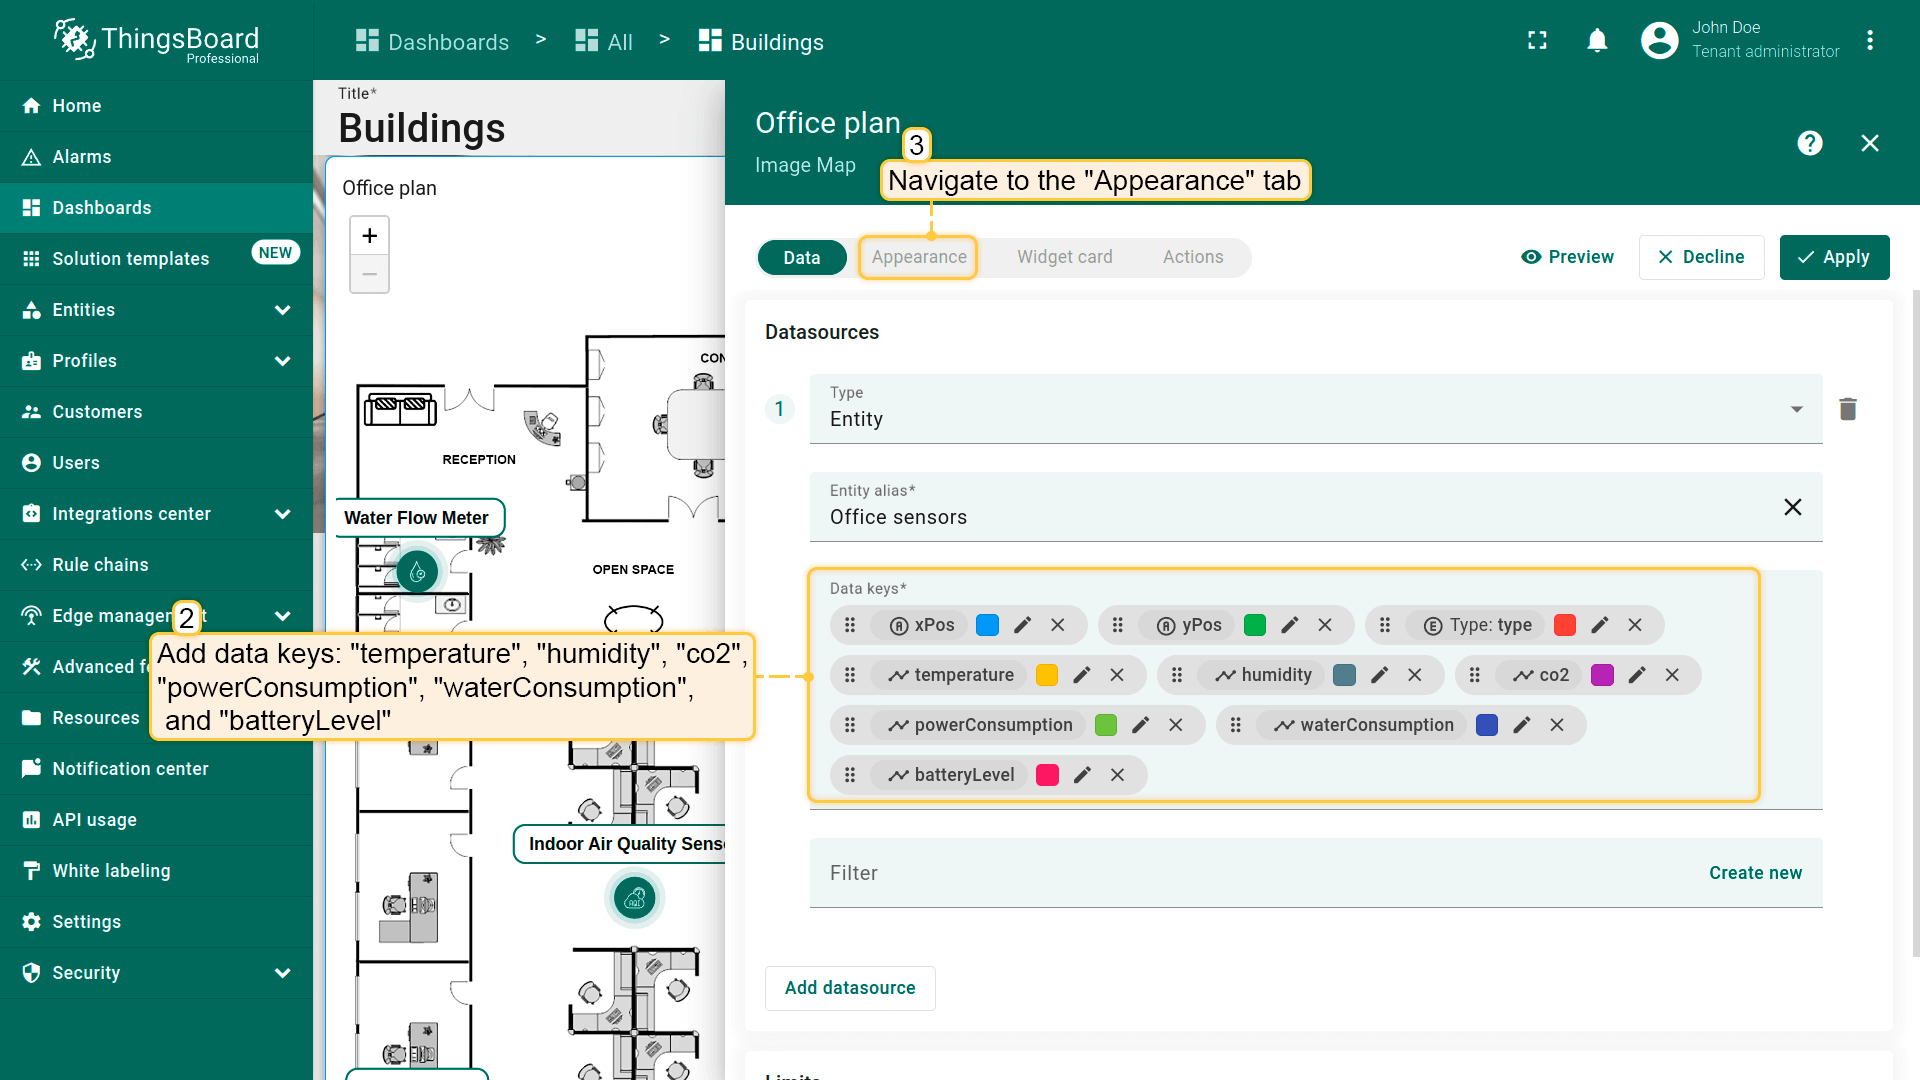Zoom in on the office plan map

coord(369,236)
